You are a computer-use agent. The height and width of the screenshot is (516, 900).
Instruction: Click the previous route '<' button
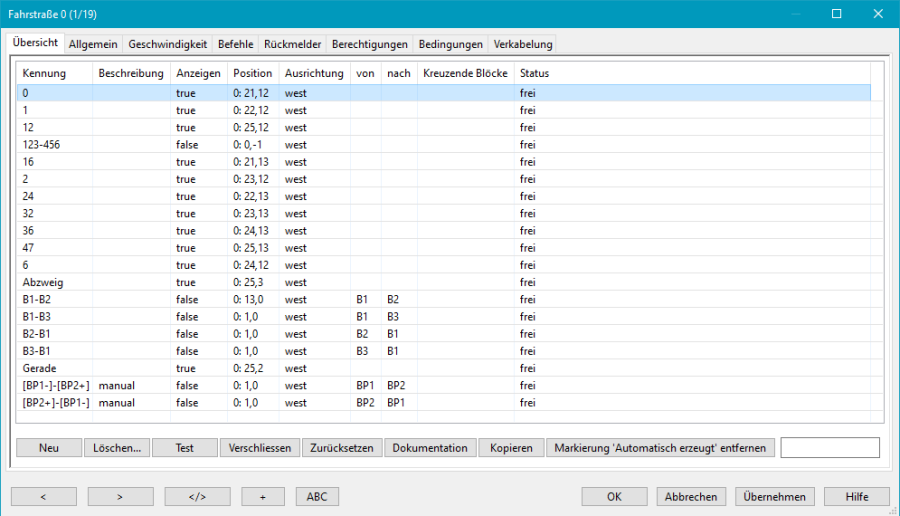[x=43, y=496]
